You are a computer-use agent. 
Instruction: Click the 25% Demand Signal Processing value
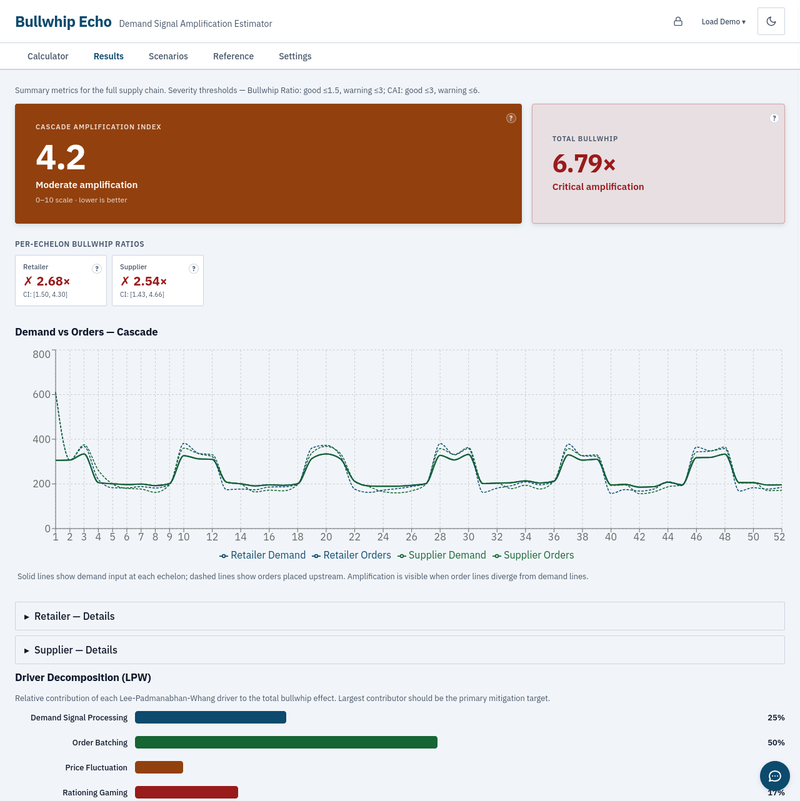(x=775, y=718)
